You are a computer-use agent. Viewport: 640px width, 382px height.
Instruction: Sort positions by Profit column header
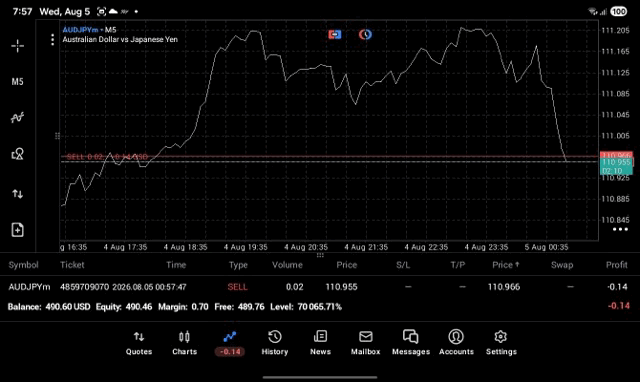[617, 265]
